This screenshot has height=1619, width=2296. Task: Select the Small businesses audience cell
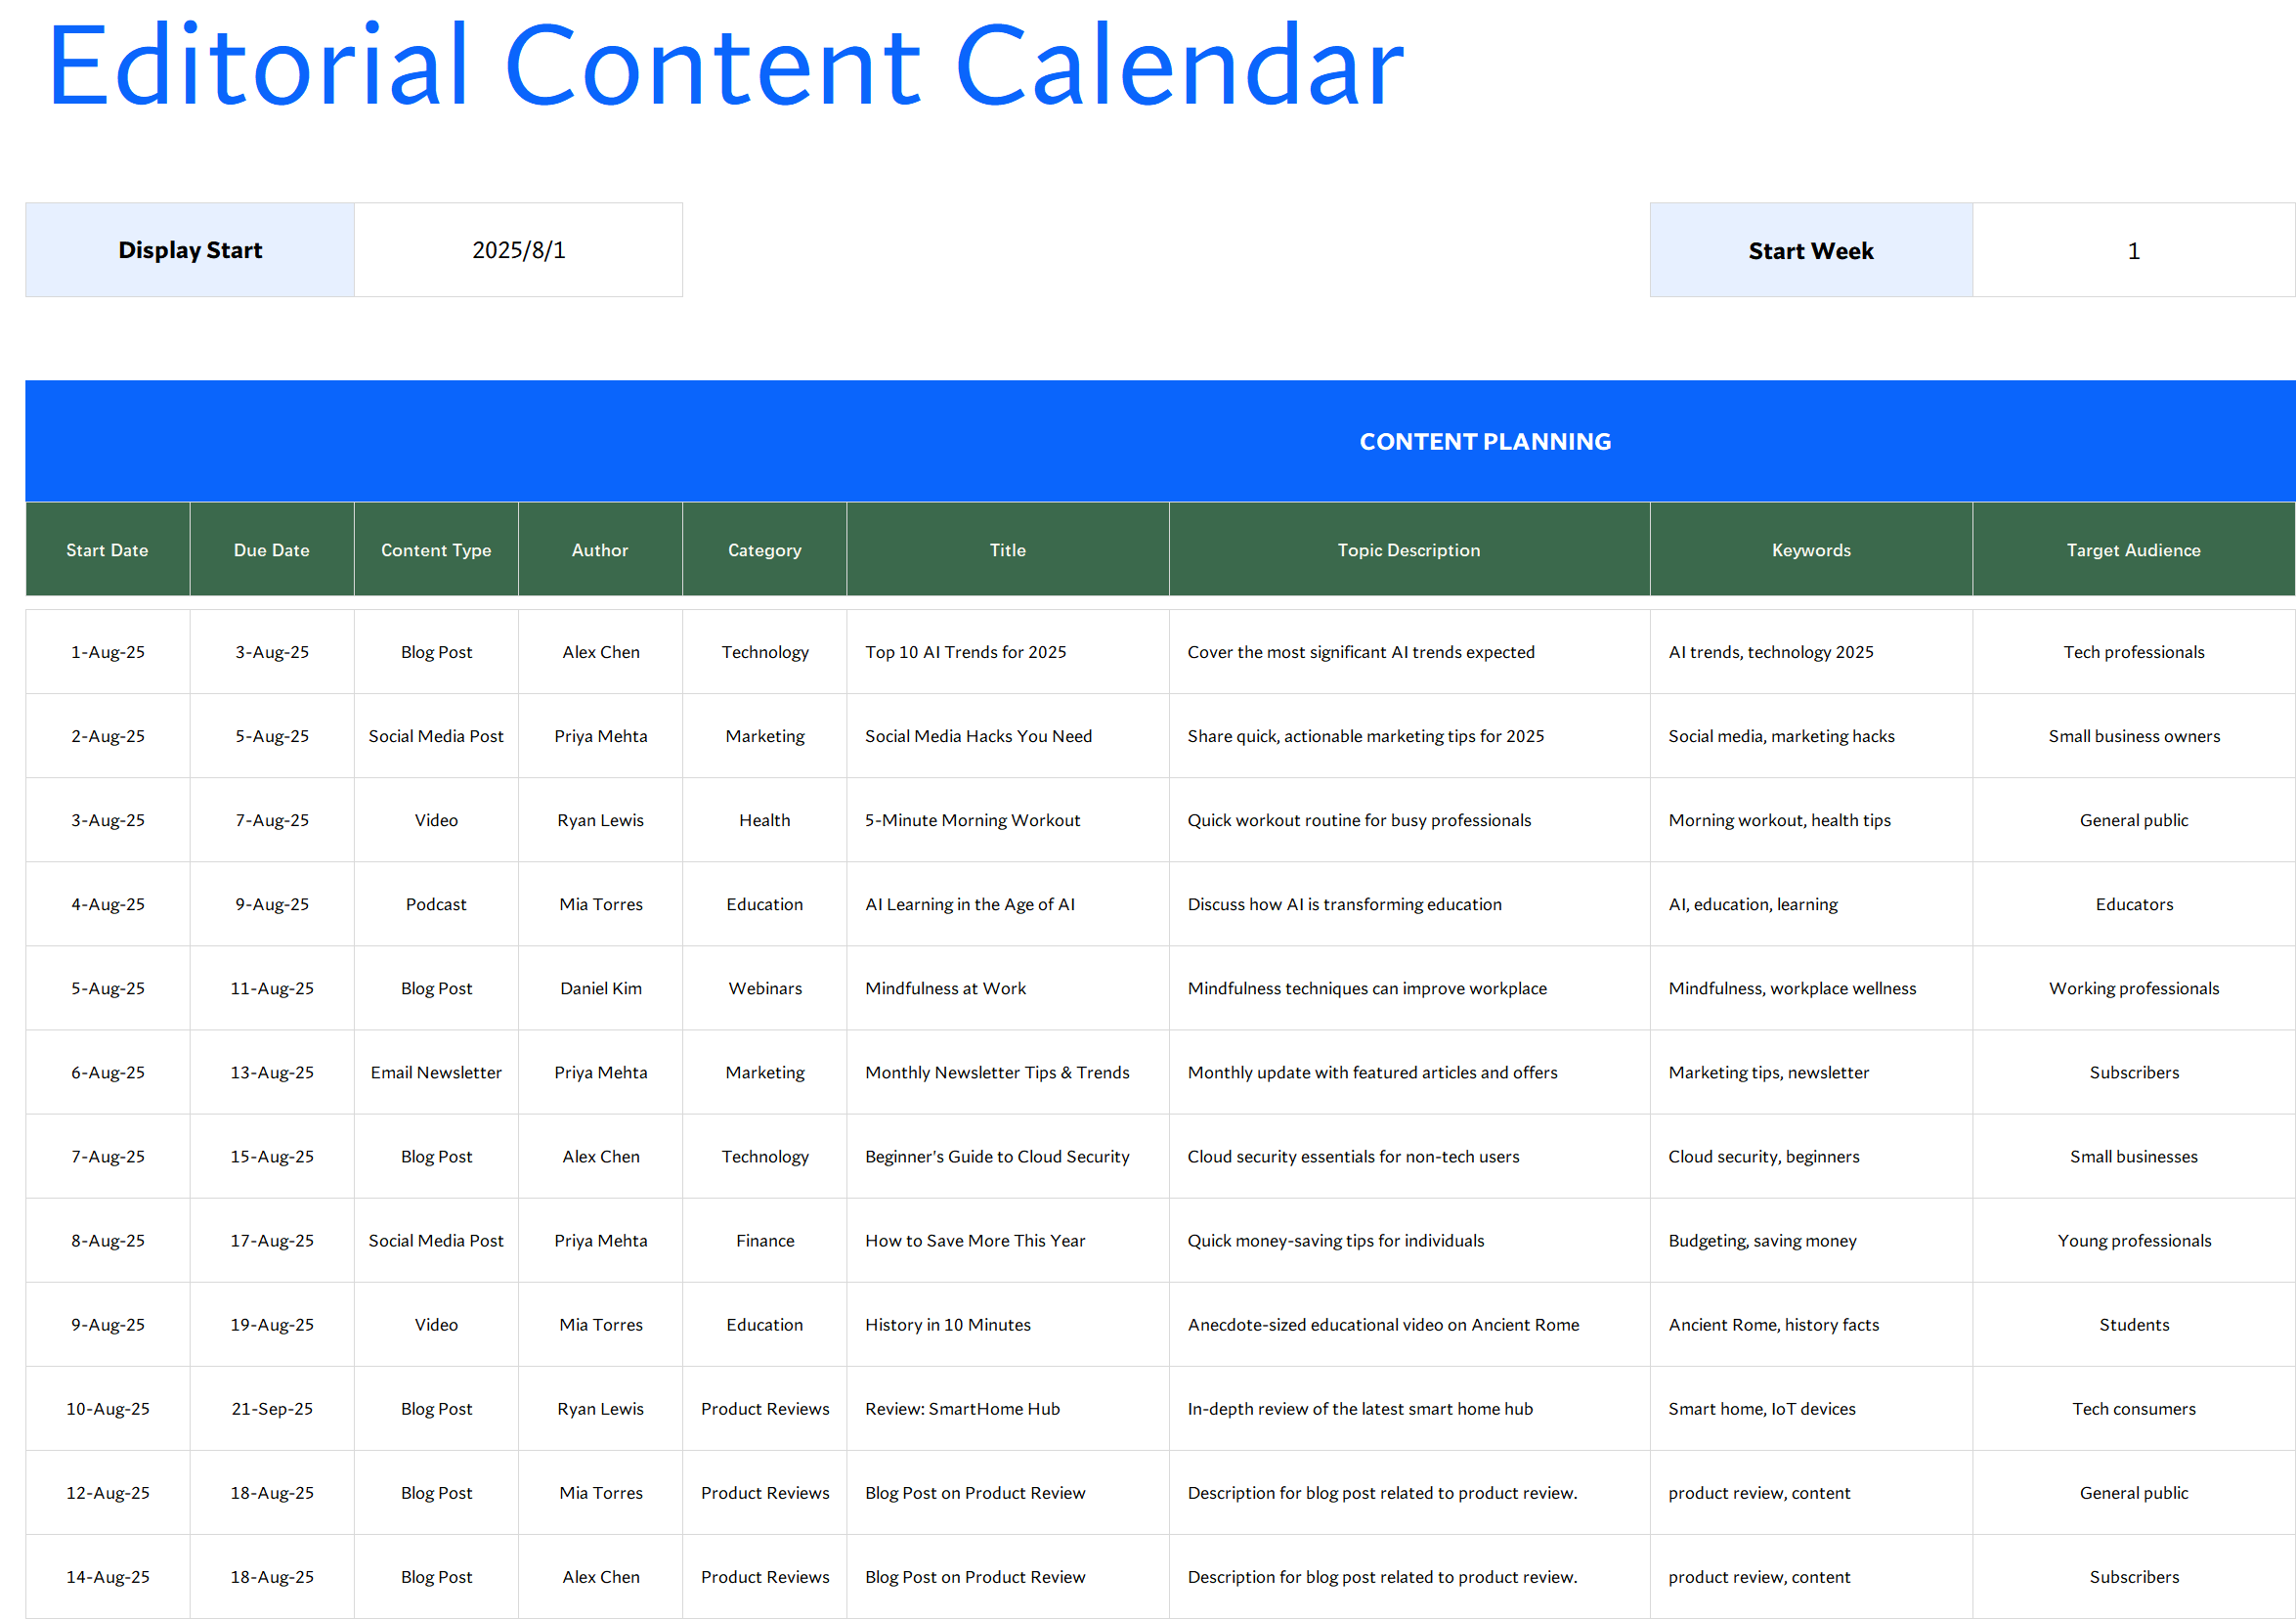[x=2134, y=1156]
